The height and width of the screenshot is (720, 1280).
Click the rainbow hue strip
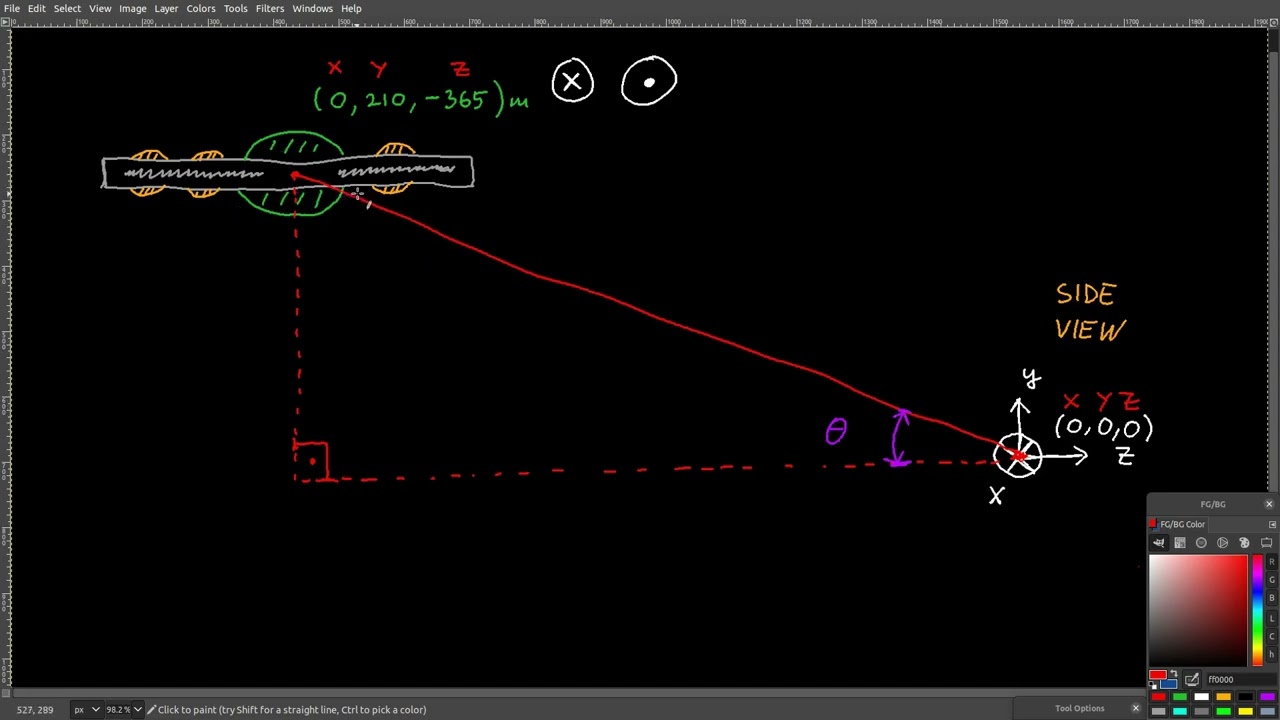[1258, 610]
